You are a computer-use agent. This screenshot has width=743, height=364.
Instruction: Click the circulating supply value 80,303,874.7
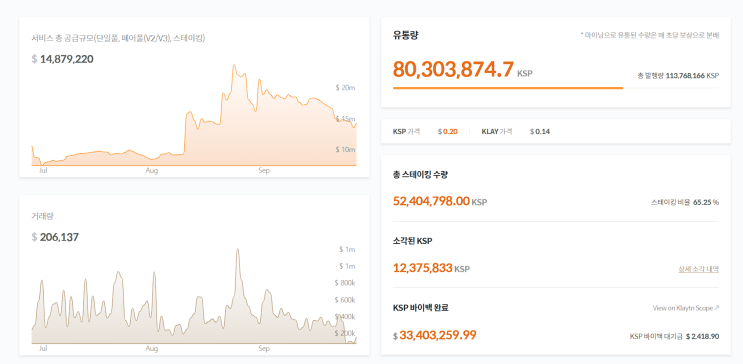[x=453, y=69]
